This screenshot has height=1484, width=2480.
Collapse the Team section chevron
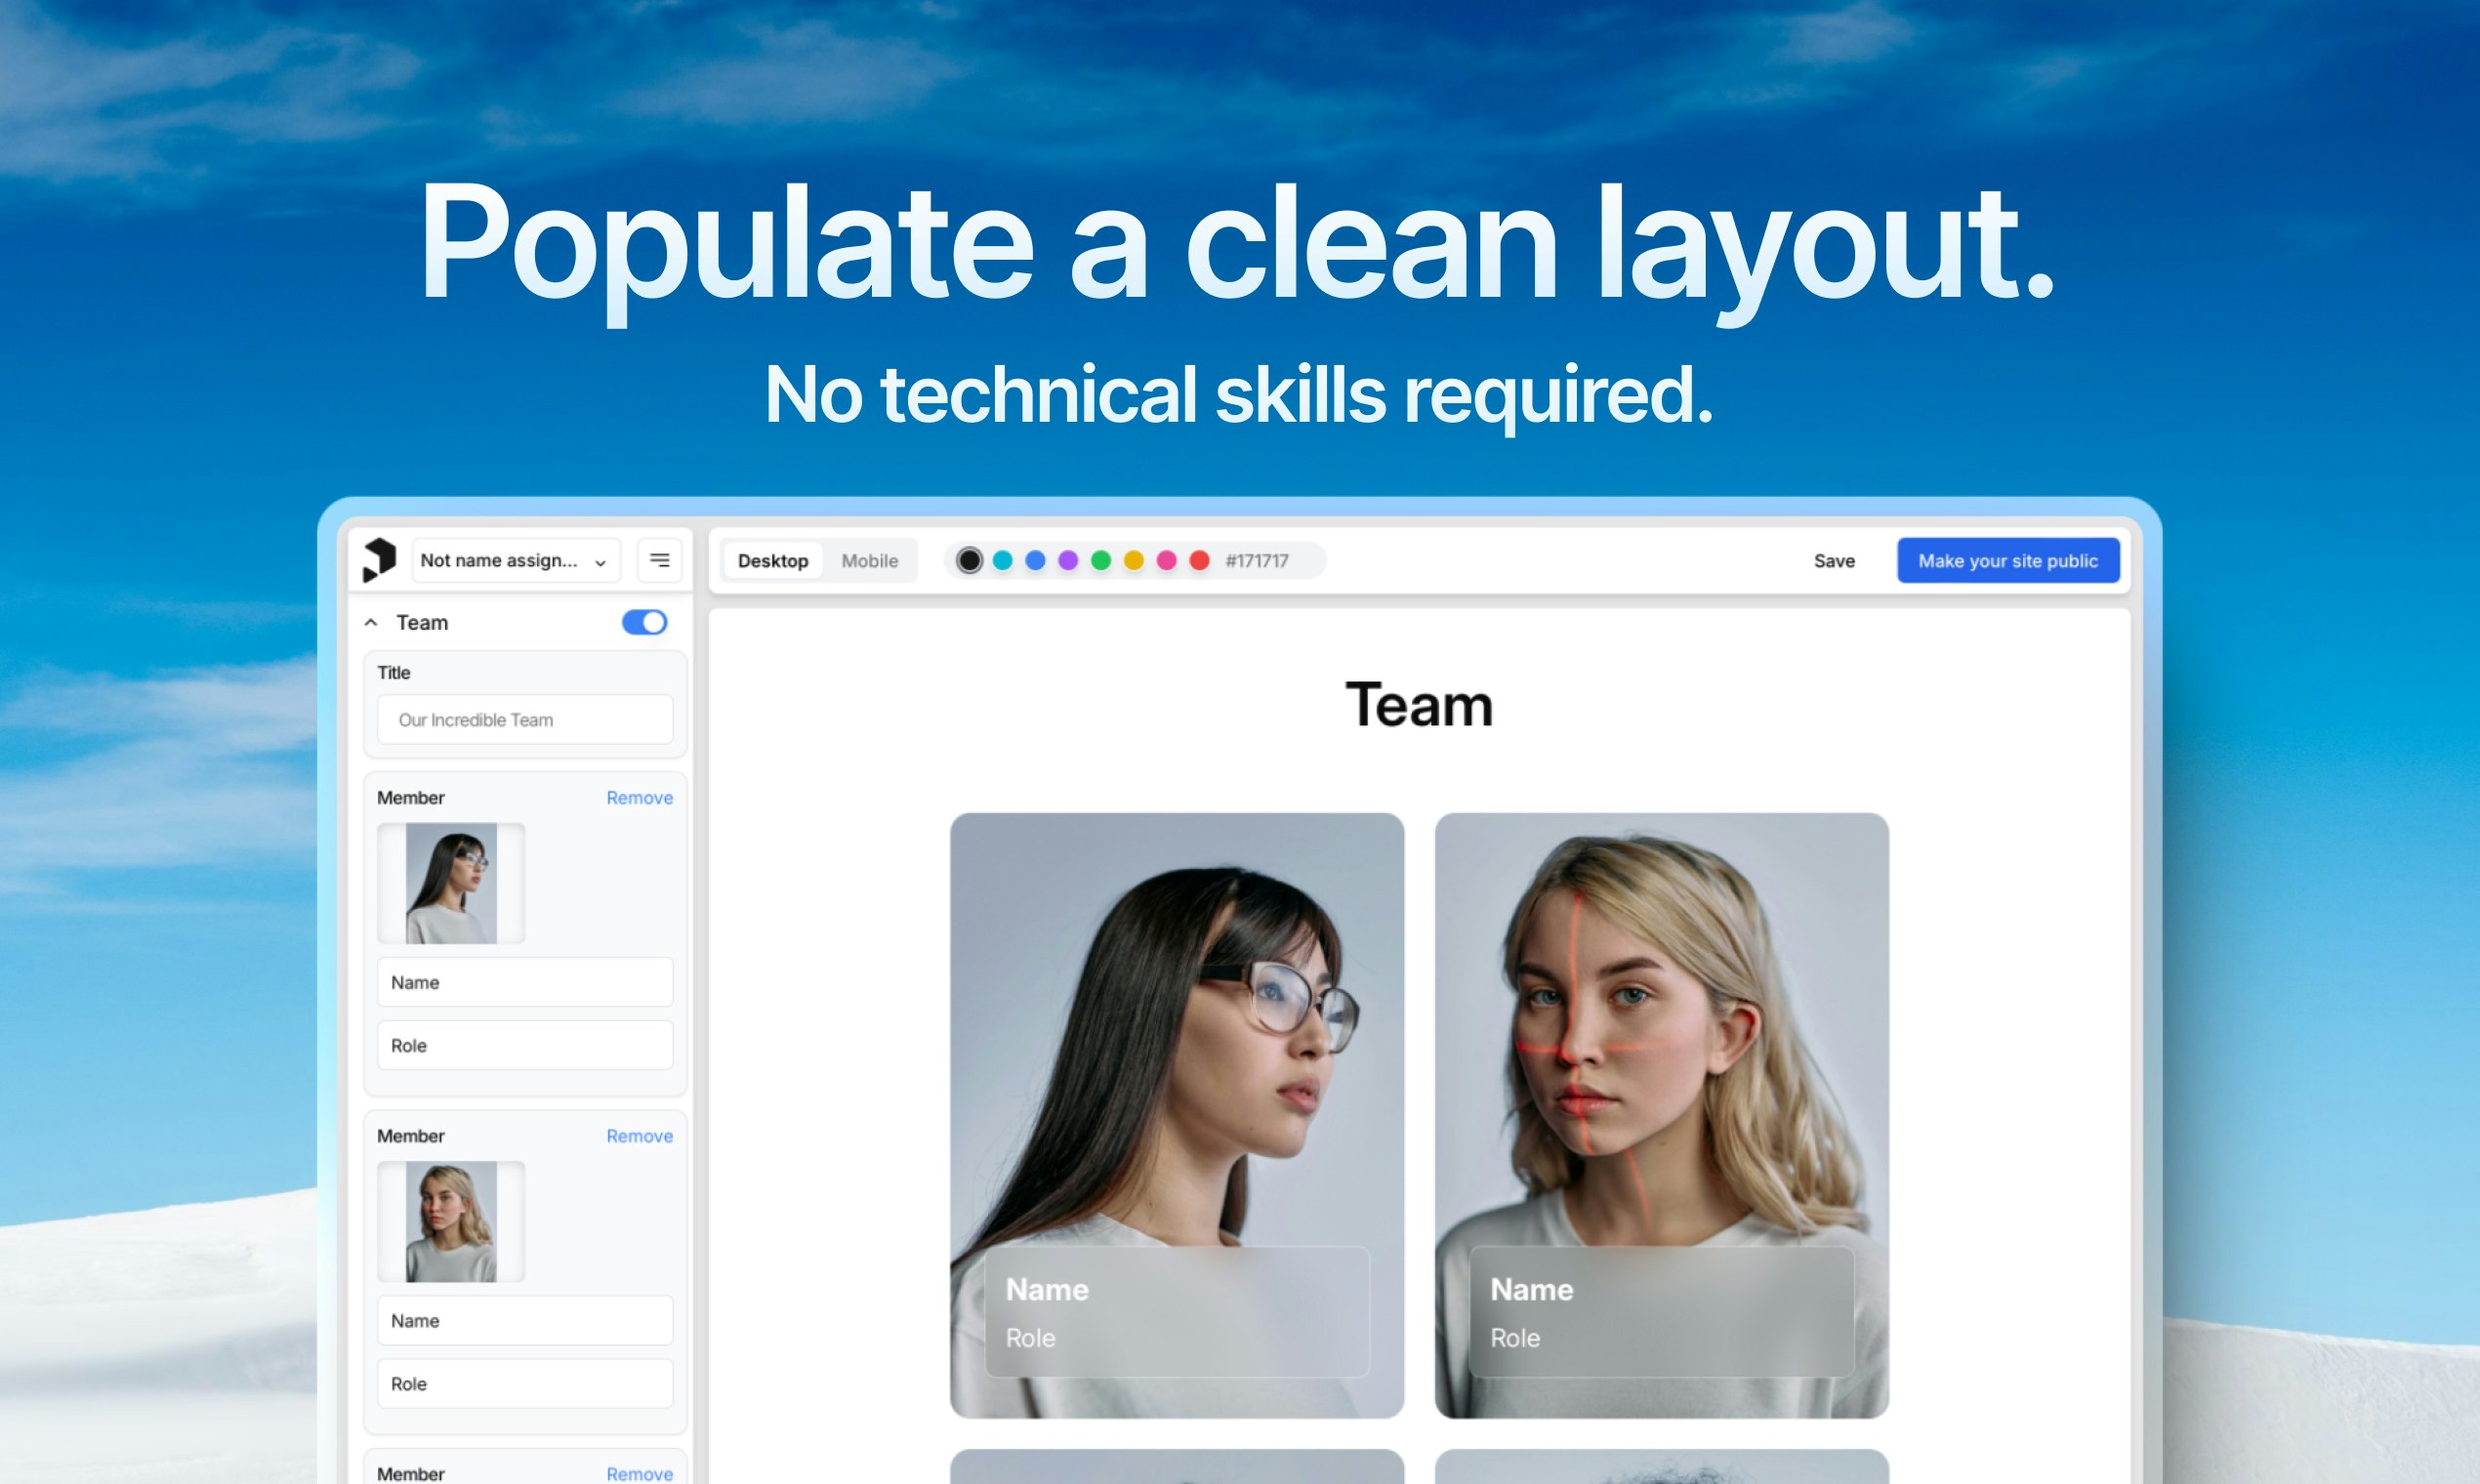[x=371, y=622]
